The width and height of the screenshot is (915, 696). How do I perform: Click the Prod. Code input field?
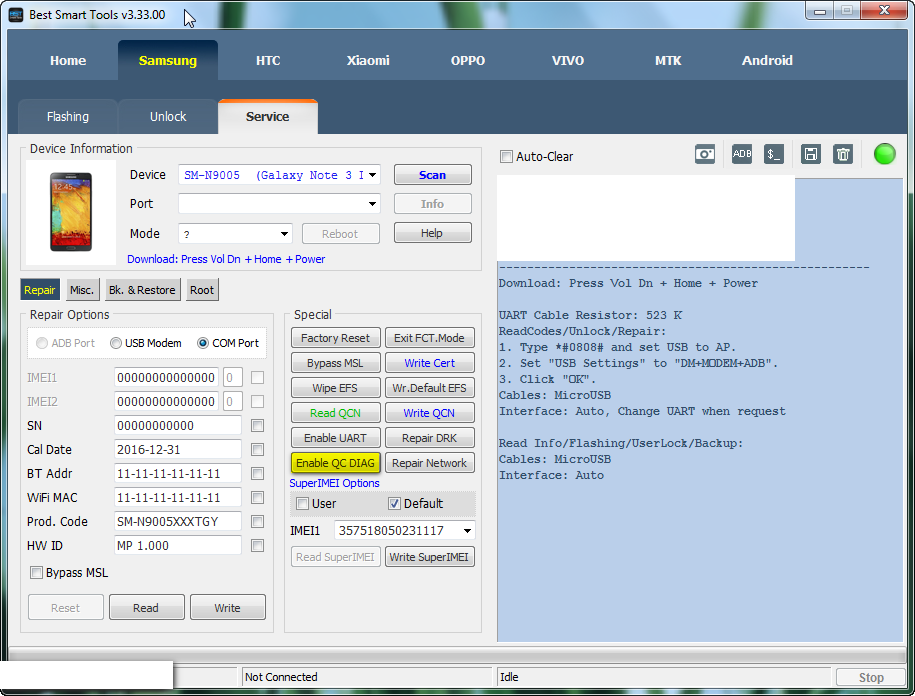pos(178,522)
